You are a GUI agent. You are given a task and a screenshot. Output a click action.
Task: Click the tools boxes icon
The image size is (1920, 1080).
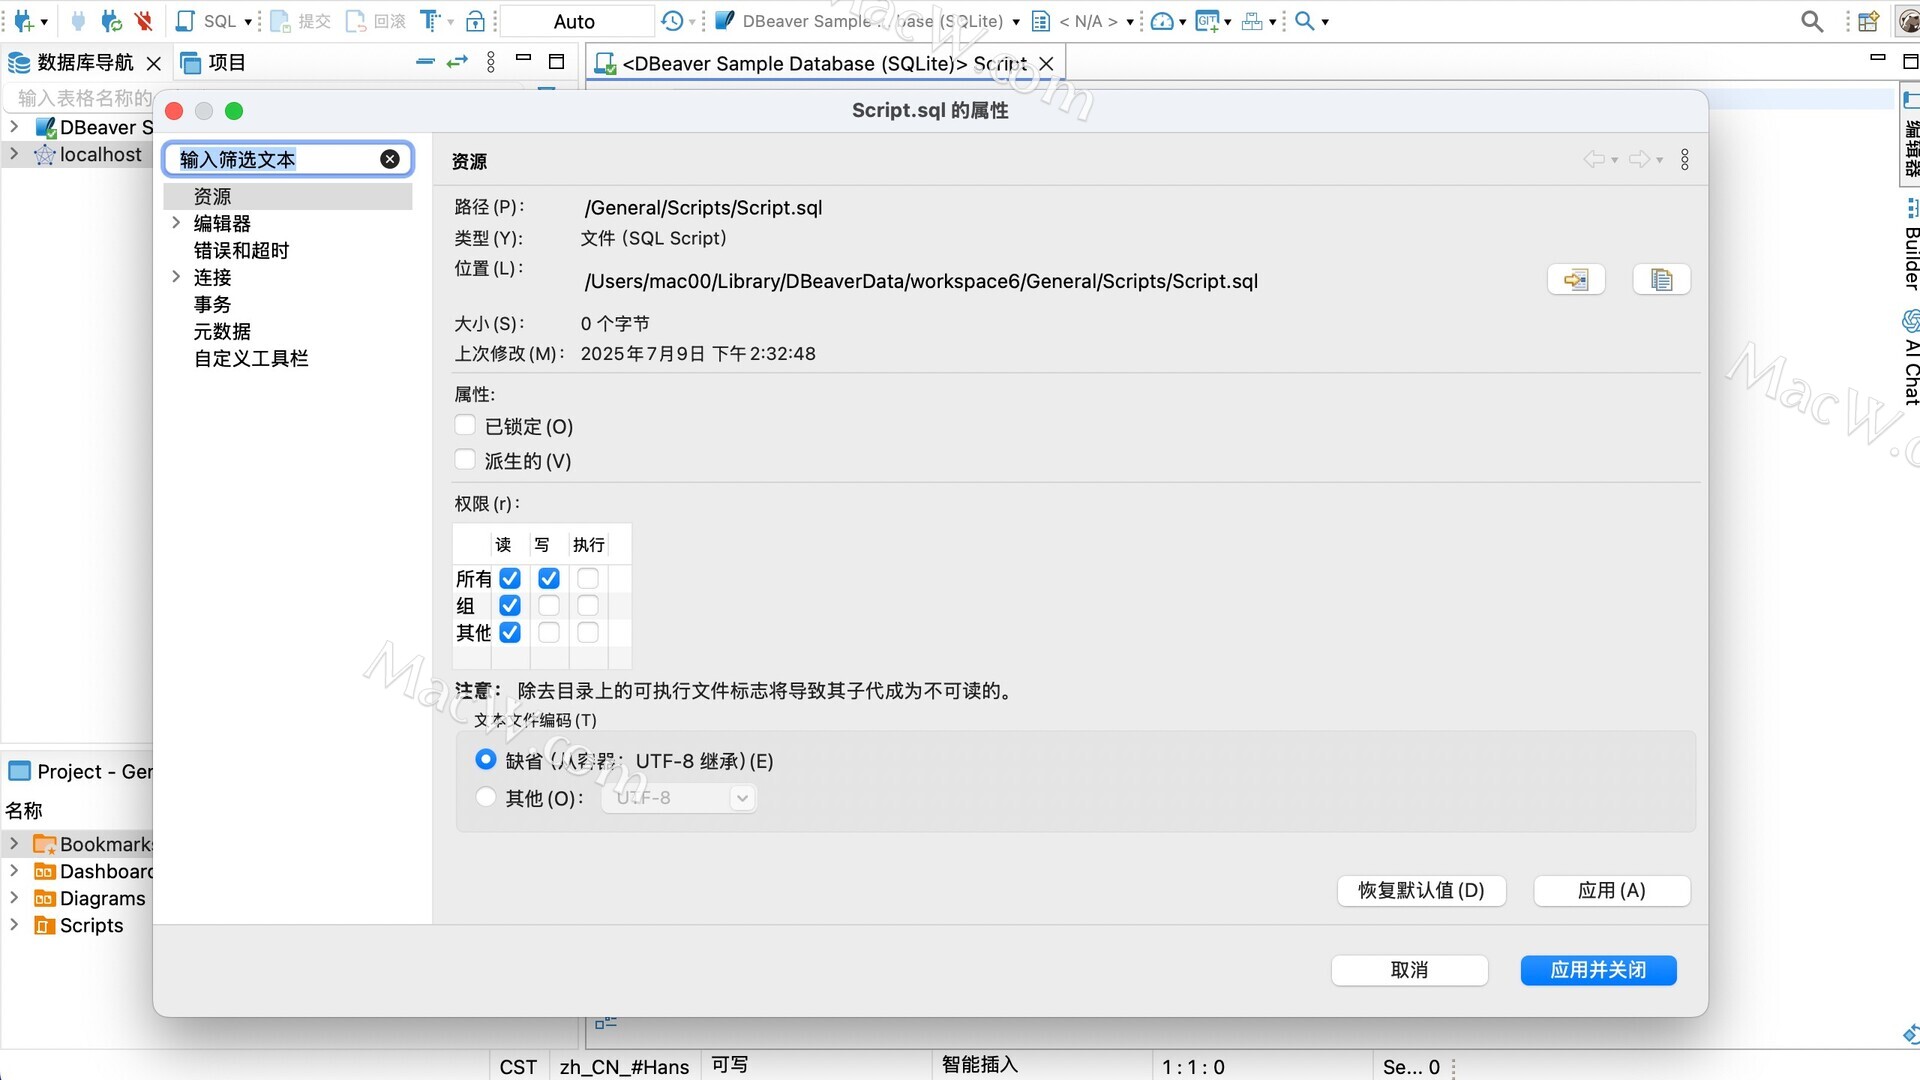point(1251,21)
